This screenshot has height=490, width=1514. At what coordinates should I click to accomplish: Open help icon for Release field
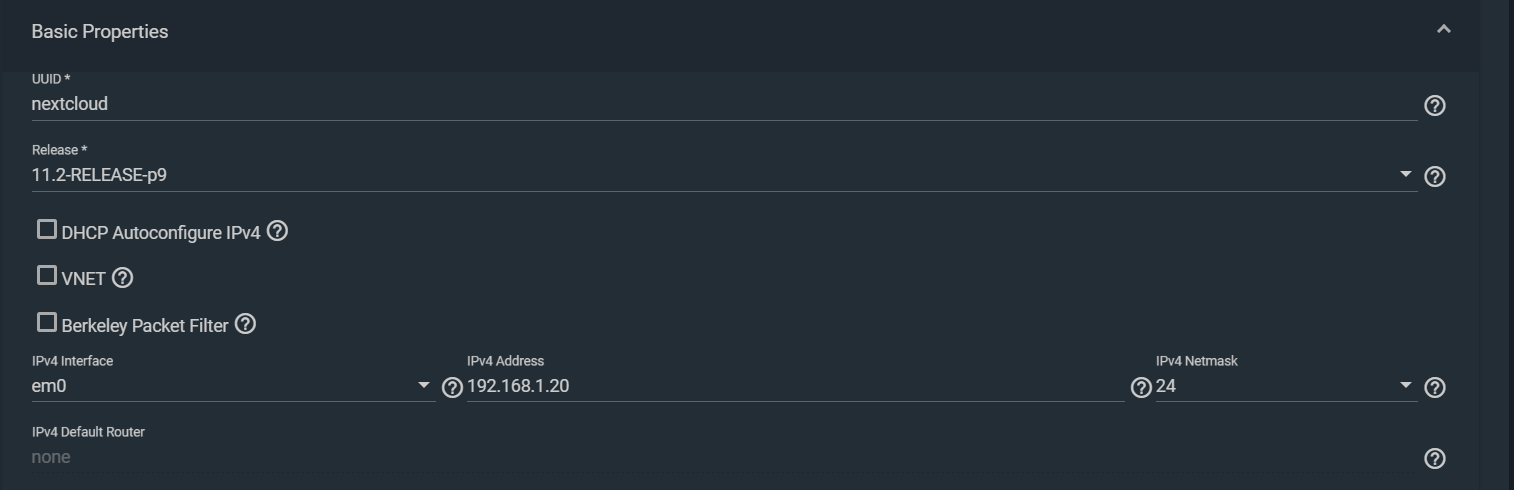tap(1434, 176)
